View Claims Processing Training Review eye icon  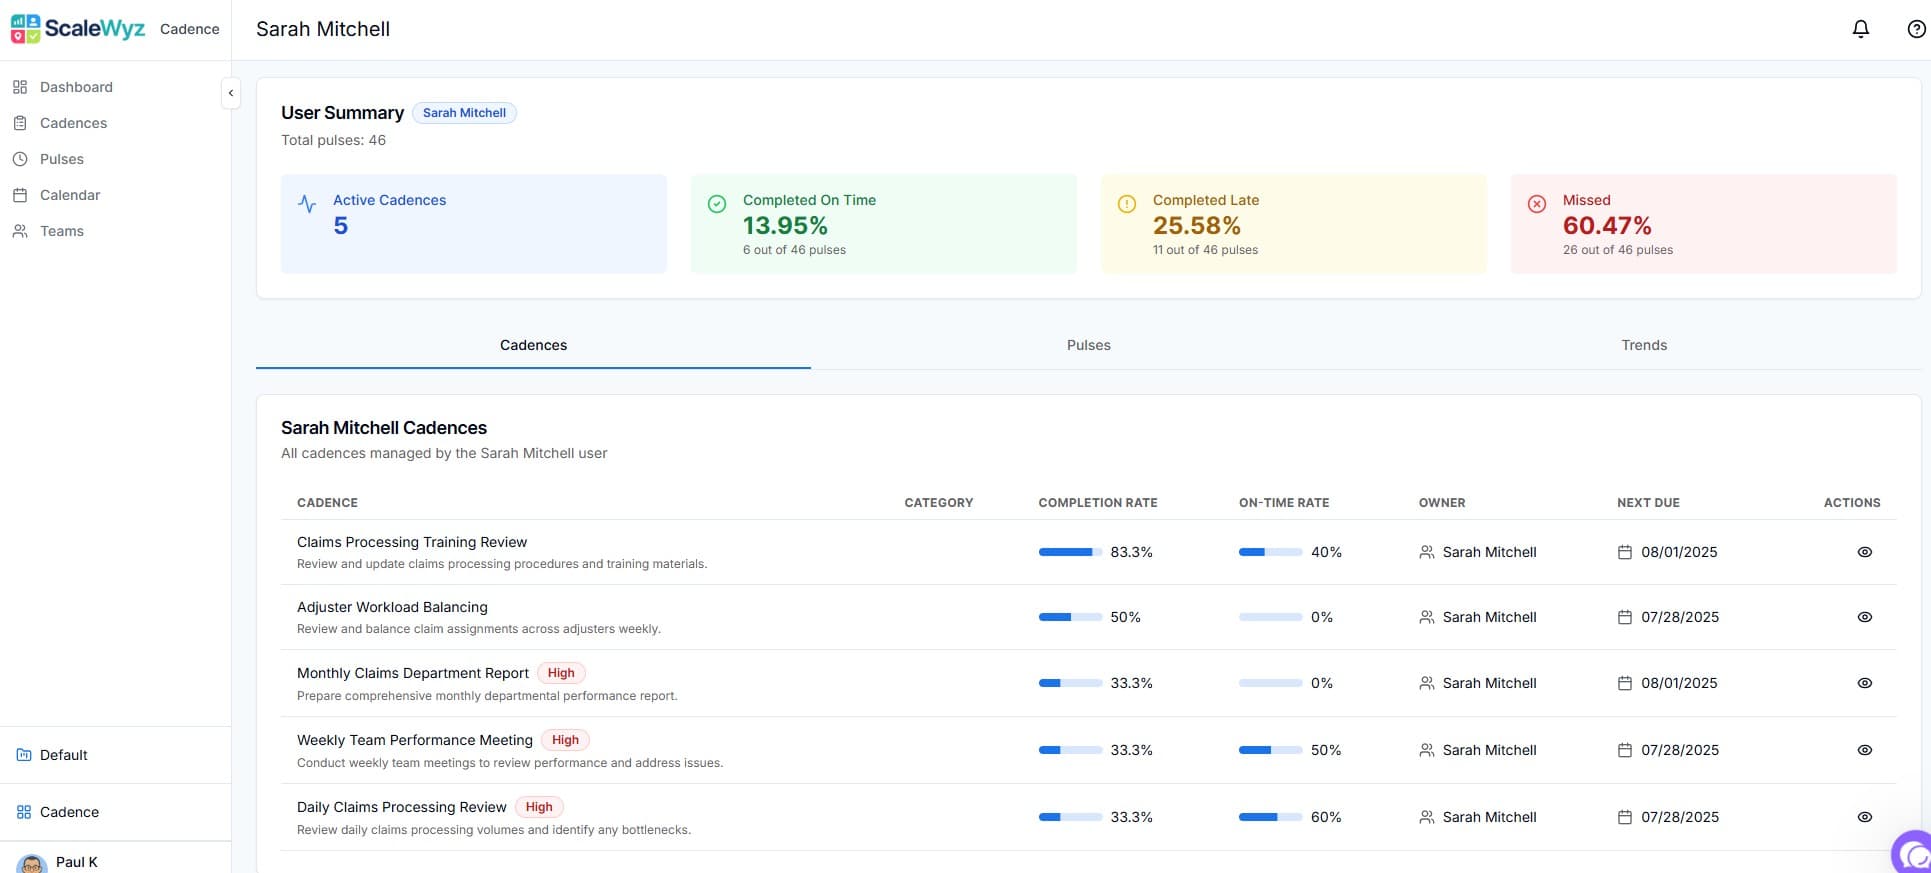click(1864, 552)
